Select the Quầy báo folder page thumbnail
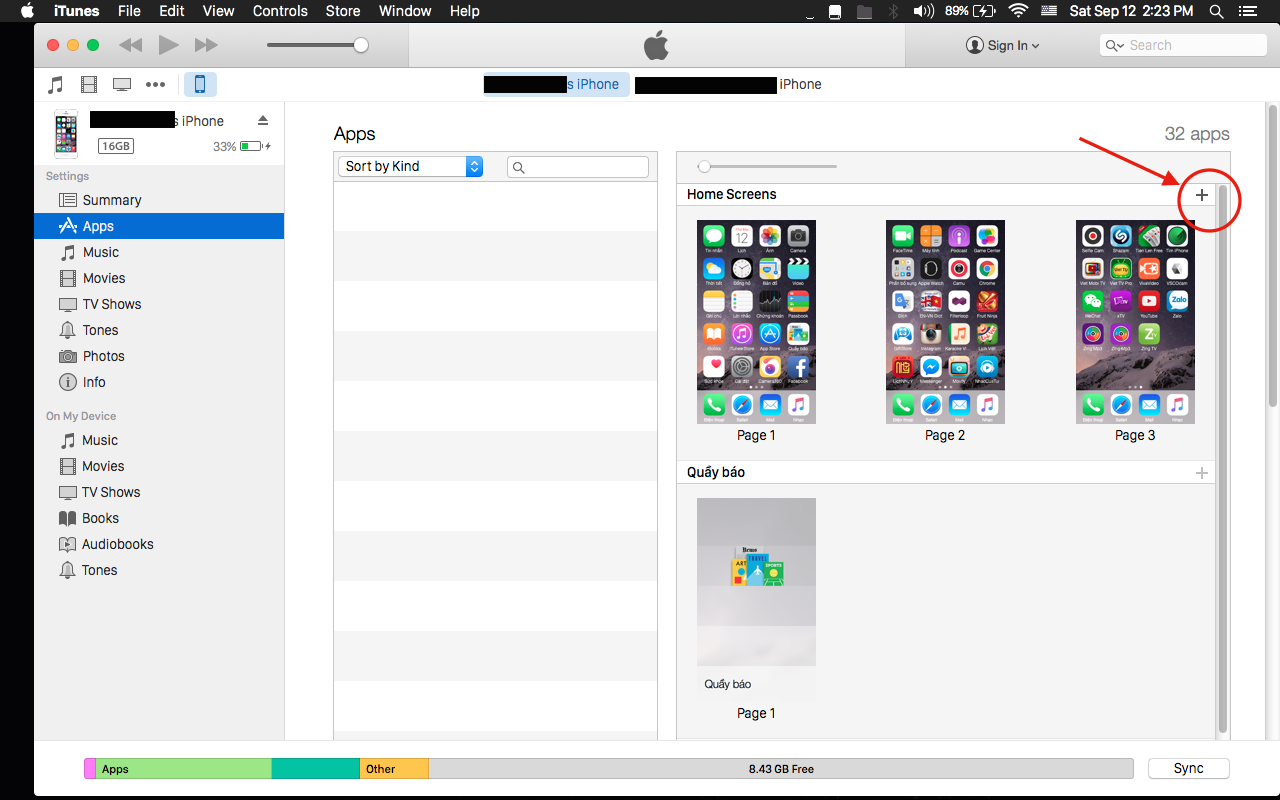Image resolution: width=1280 pixels, height=800 pixels. [756, 599]
